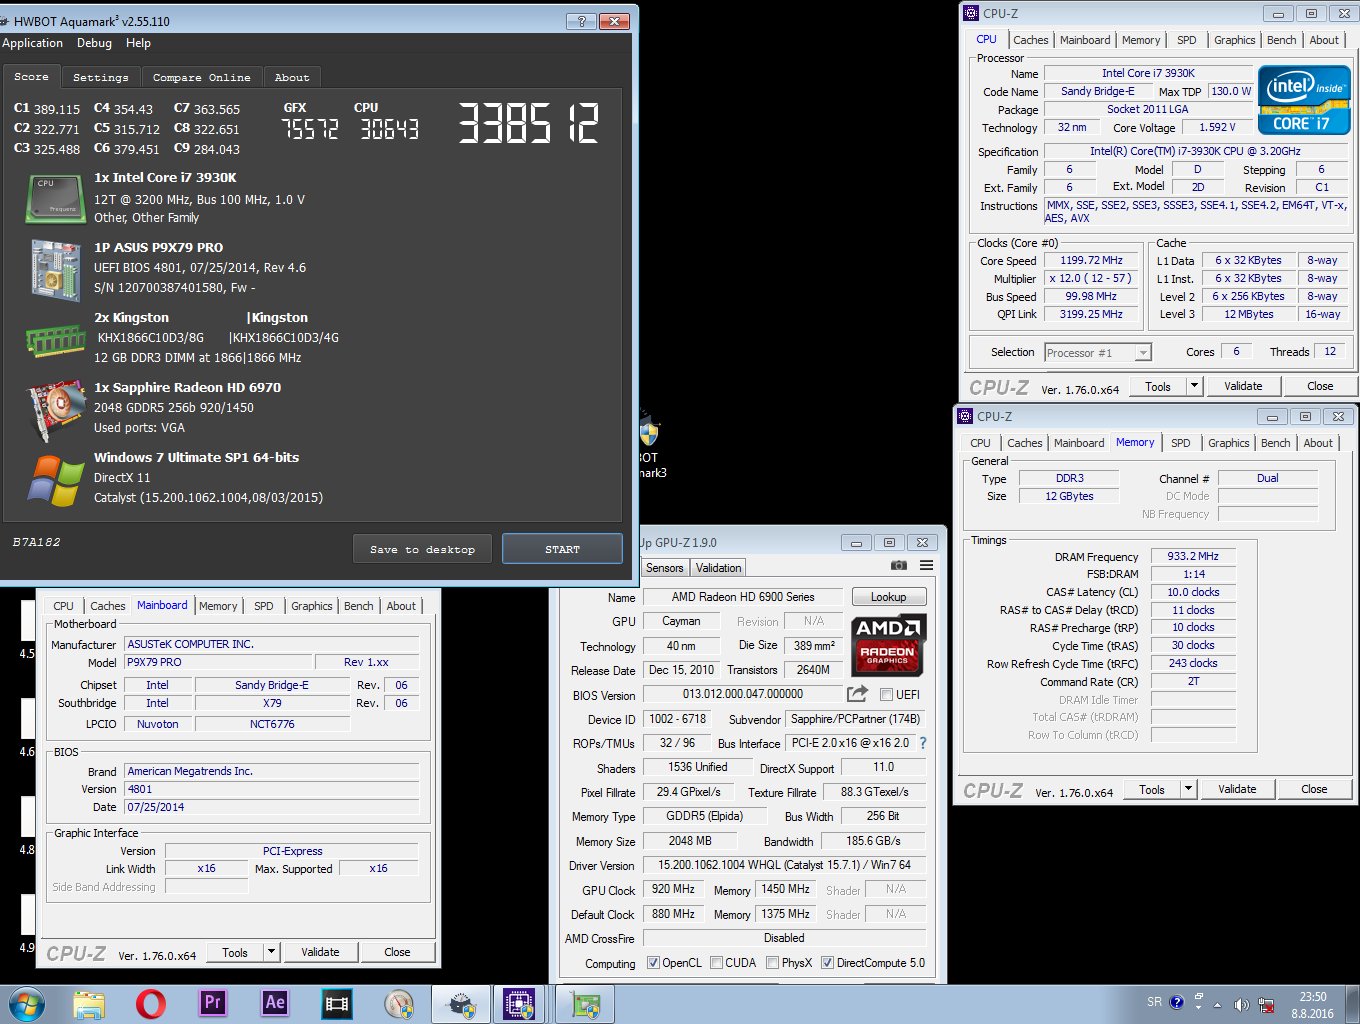The width and height of the screenshot is (1360, 1024).
Task: Click the Bus Interface question mark in GPU-Z
Action: click(x=923, y=743)
